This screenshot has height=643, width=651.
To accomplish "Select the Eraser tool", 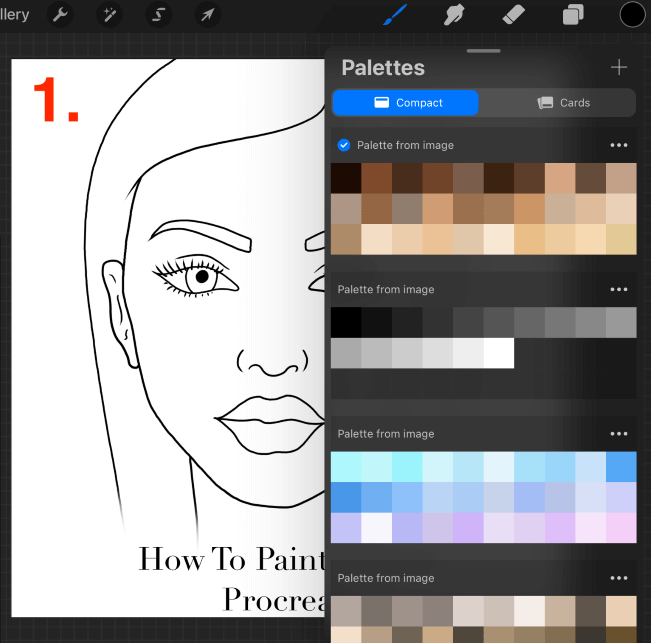I will 514,15.
